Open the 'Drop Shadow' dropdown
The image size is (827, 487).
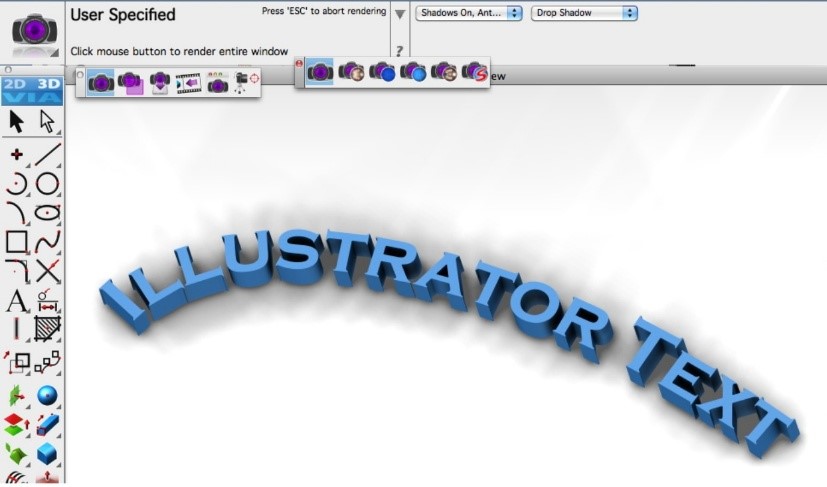[x=584, y=13]
